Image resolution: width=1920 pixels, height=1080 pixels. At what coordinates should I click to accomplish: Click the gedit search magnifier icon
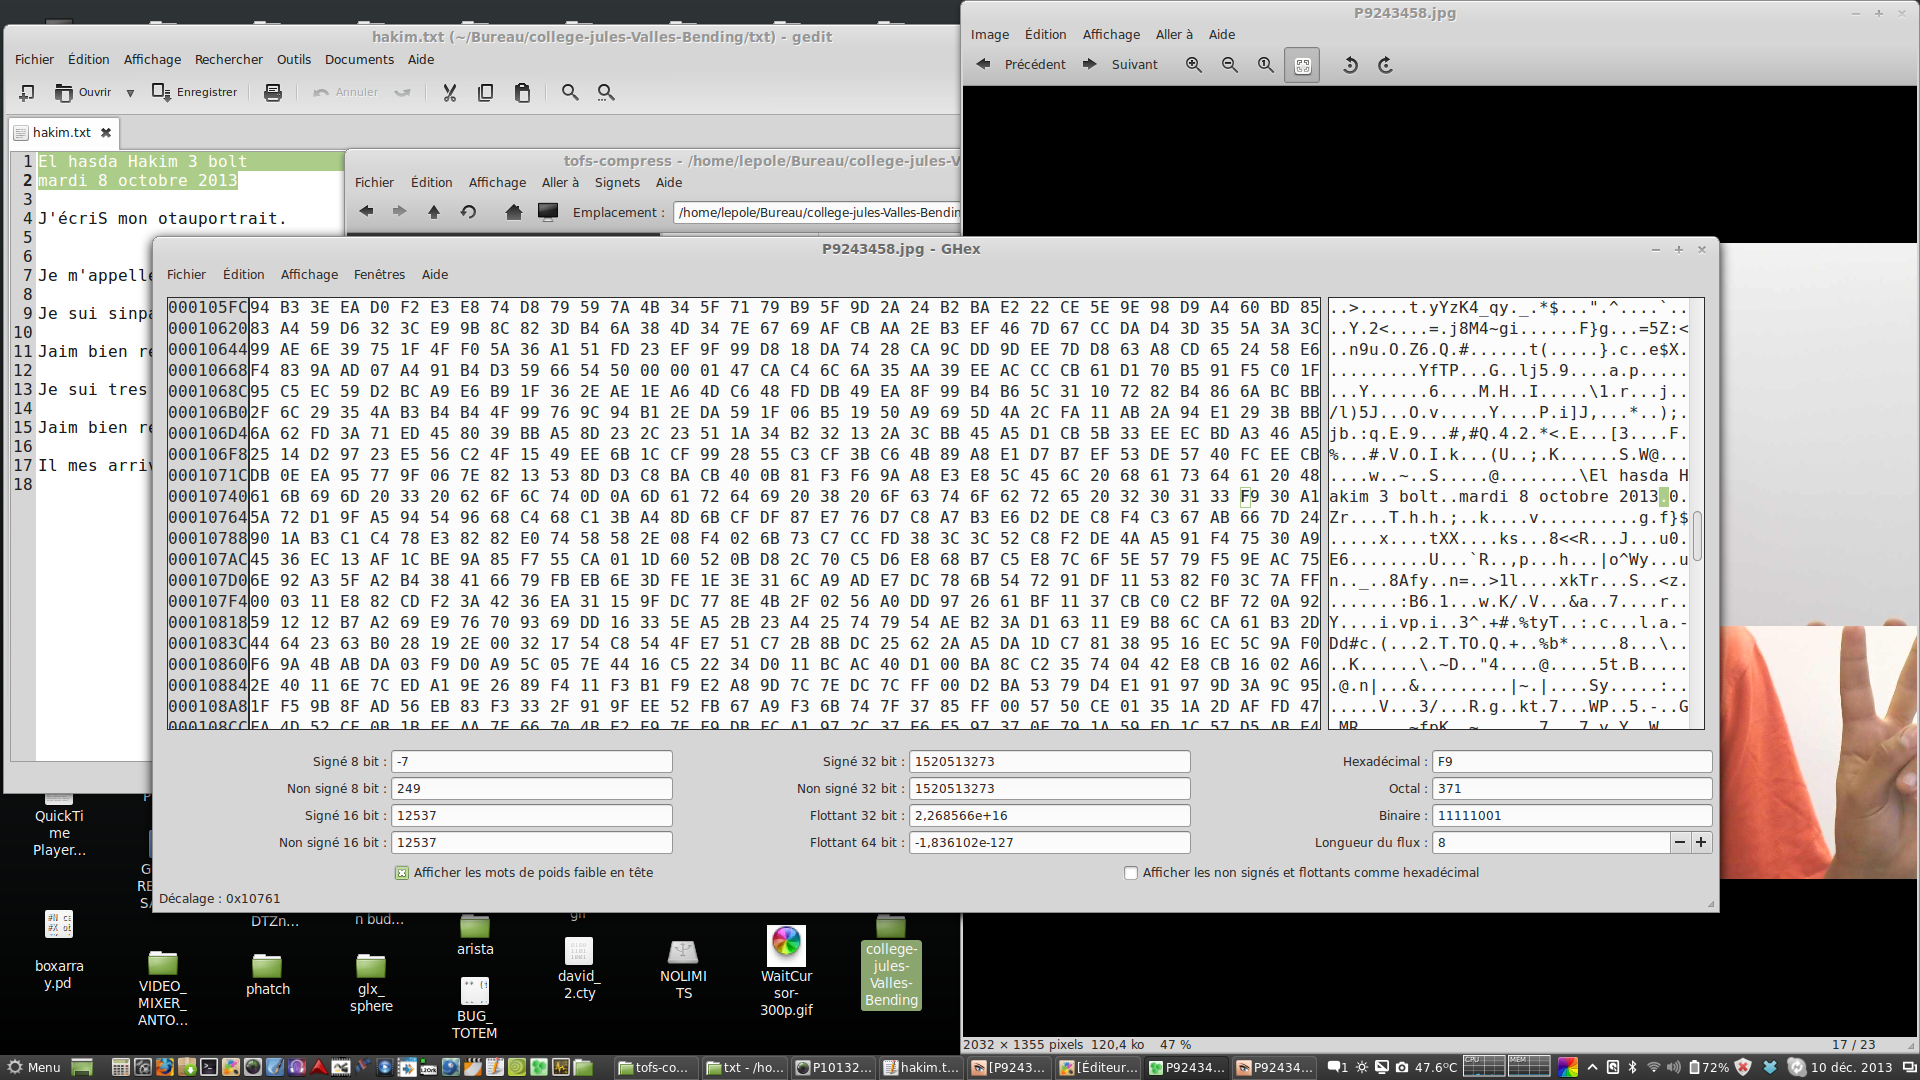[x=570, y=93]
